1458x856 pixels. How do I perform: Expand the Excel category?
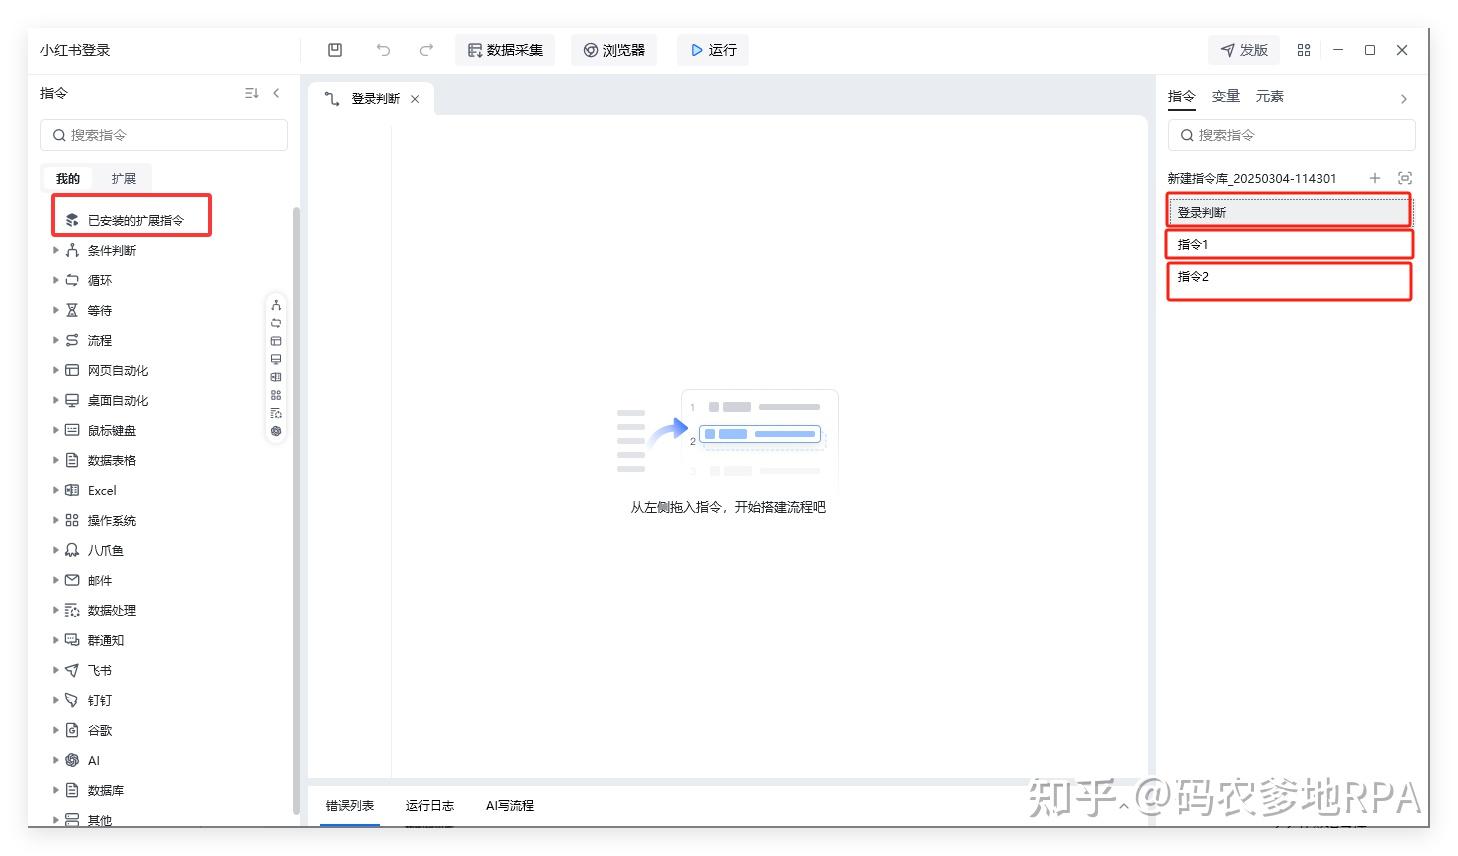tap(55, 490)
